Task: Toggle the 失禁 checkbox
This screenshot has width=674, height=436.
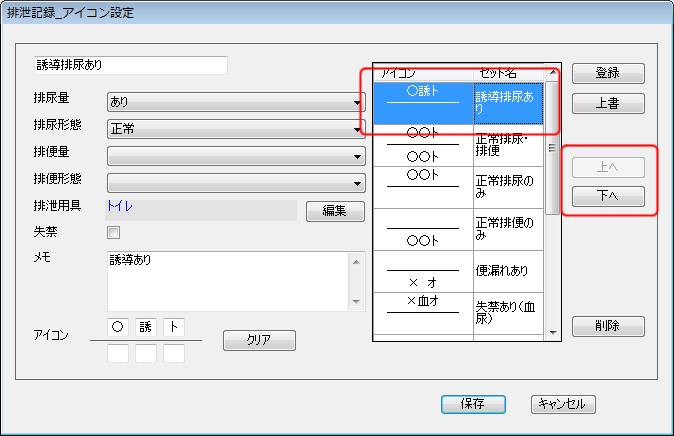Action: pos(113,233)
